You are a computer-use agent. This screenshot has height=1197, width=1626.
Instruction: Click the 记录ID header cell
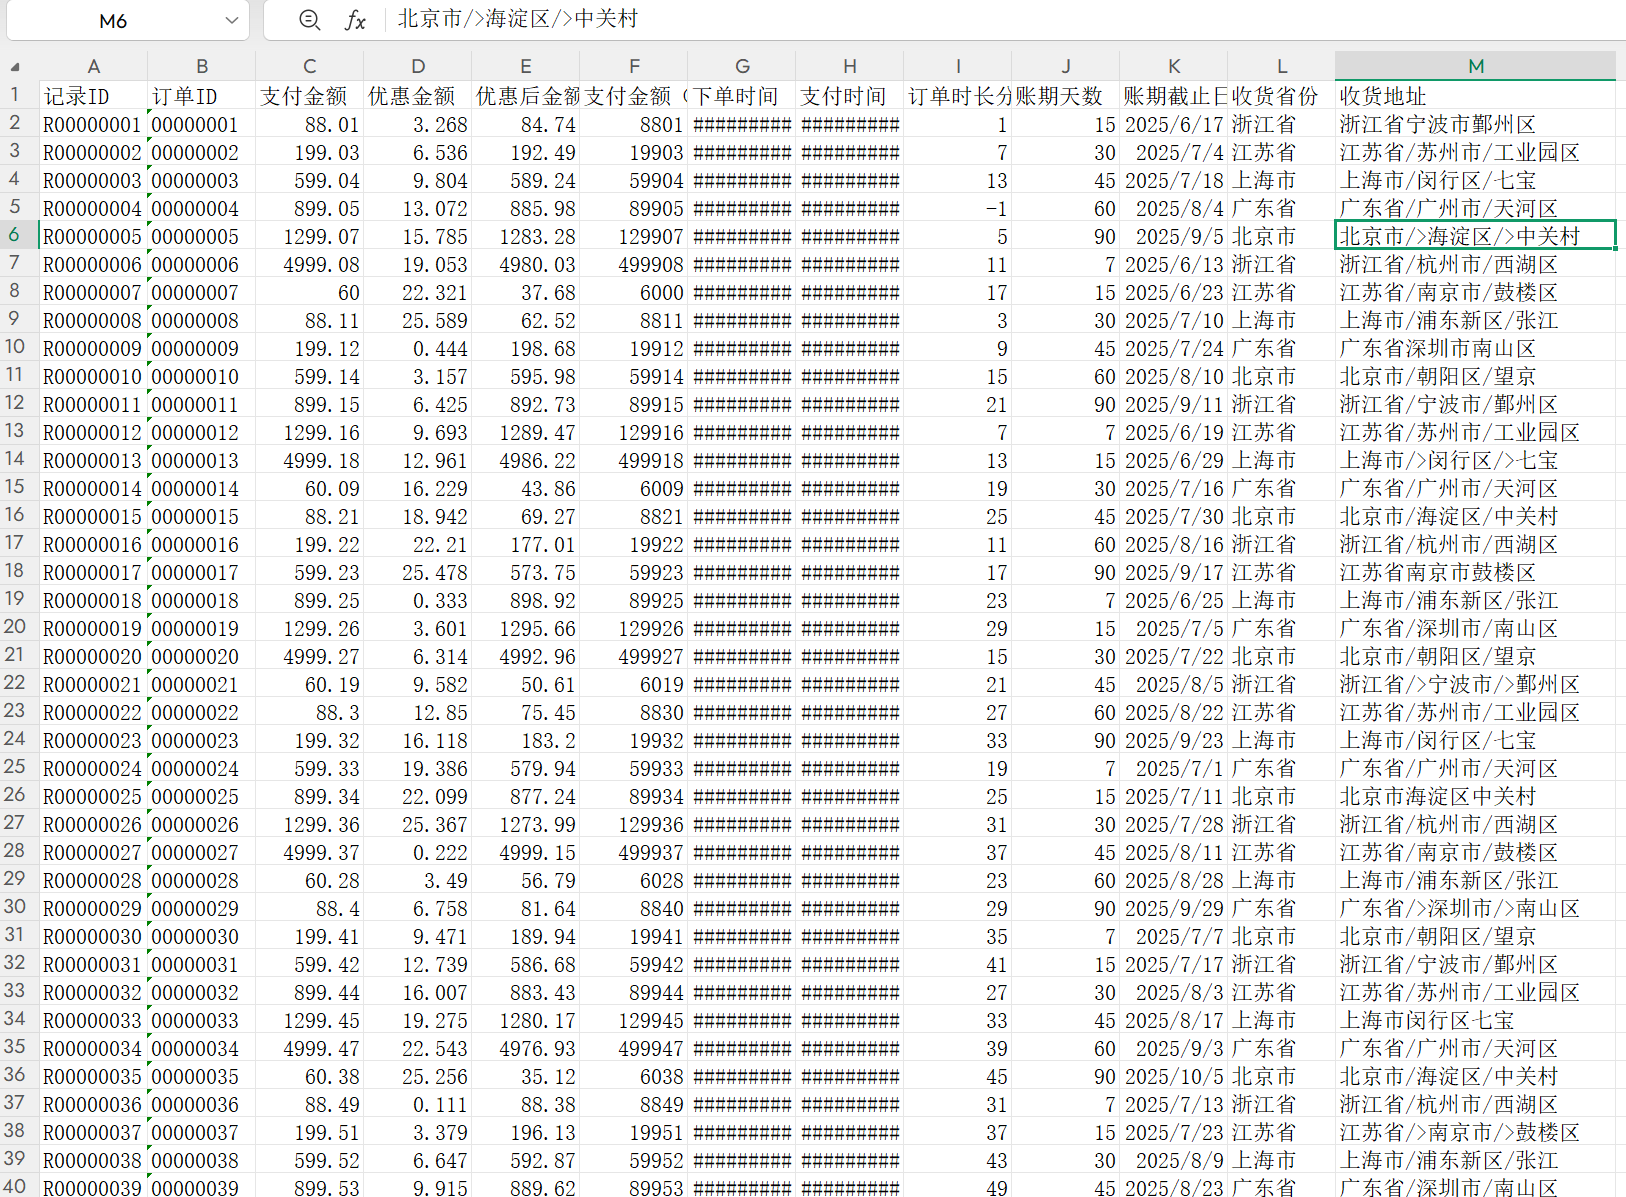click(93, 96)
